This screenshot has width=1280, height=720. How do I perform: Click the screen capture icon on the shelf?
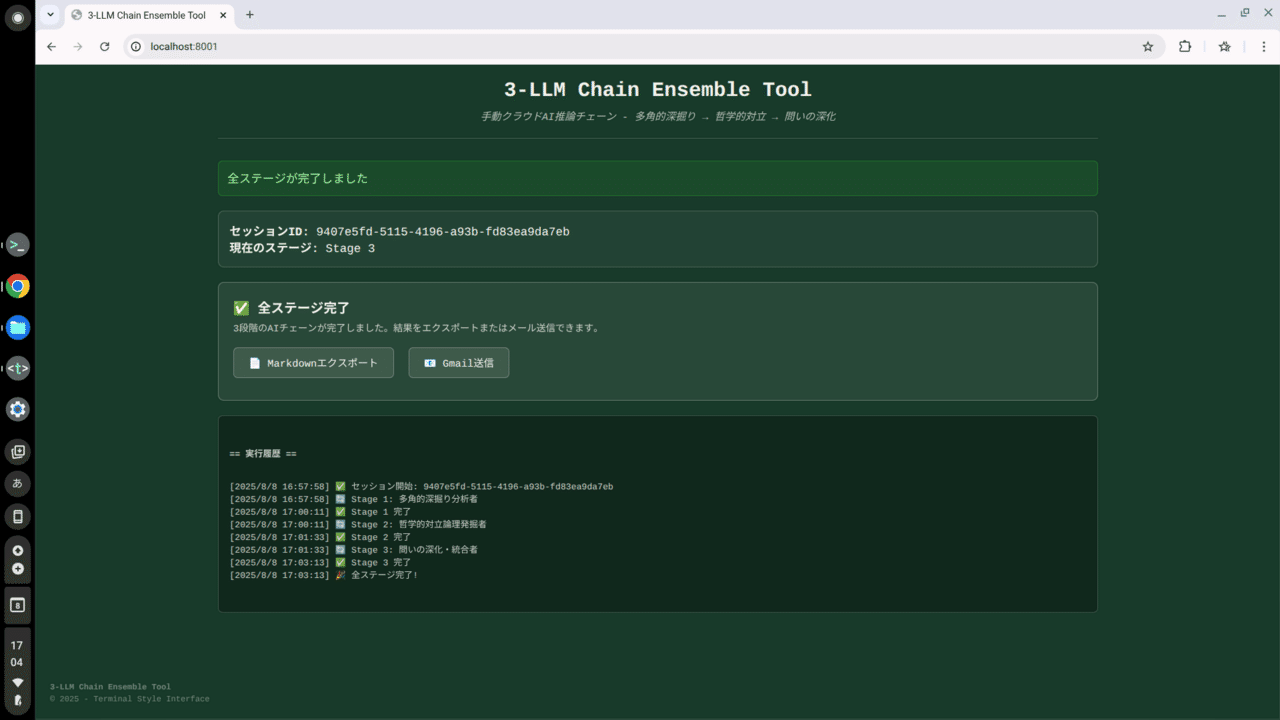[x=17, y=451]
